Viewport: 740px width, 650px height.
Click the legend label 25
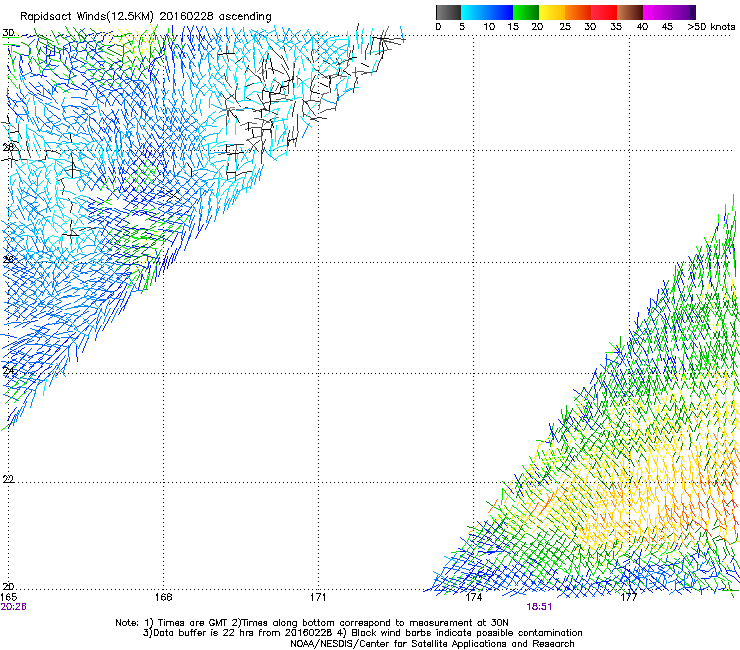pos(565,27)
